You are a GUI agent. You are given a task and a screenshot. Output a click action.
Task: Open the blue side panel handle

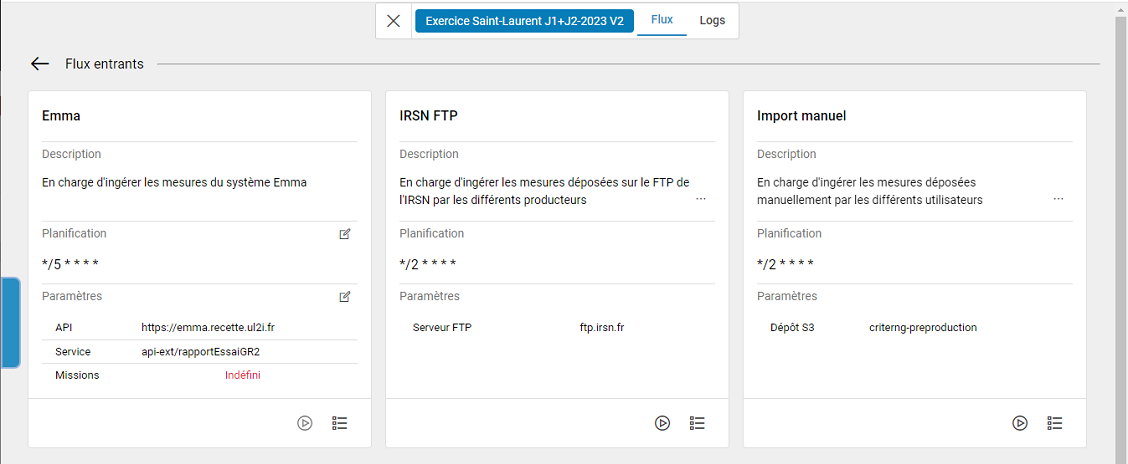10,323
